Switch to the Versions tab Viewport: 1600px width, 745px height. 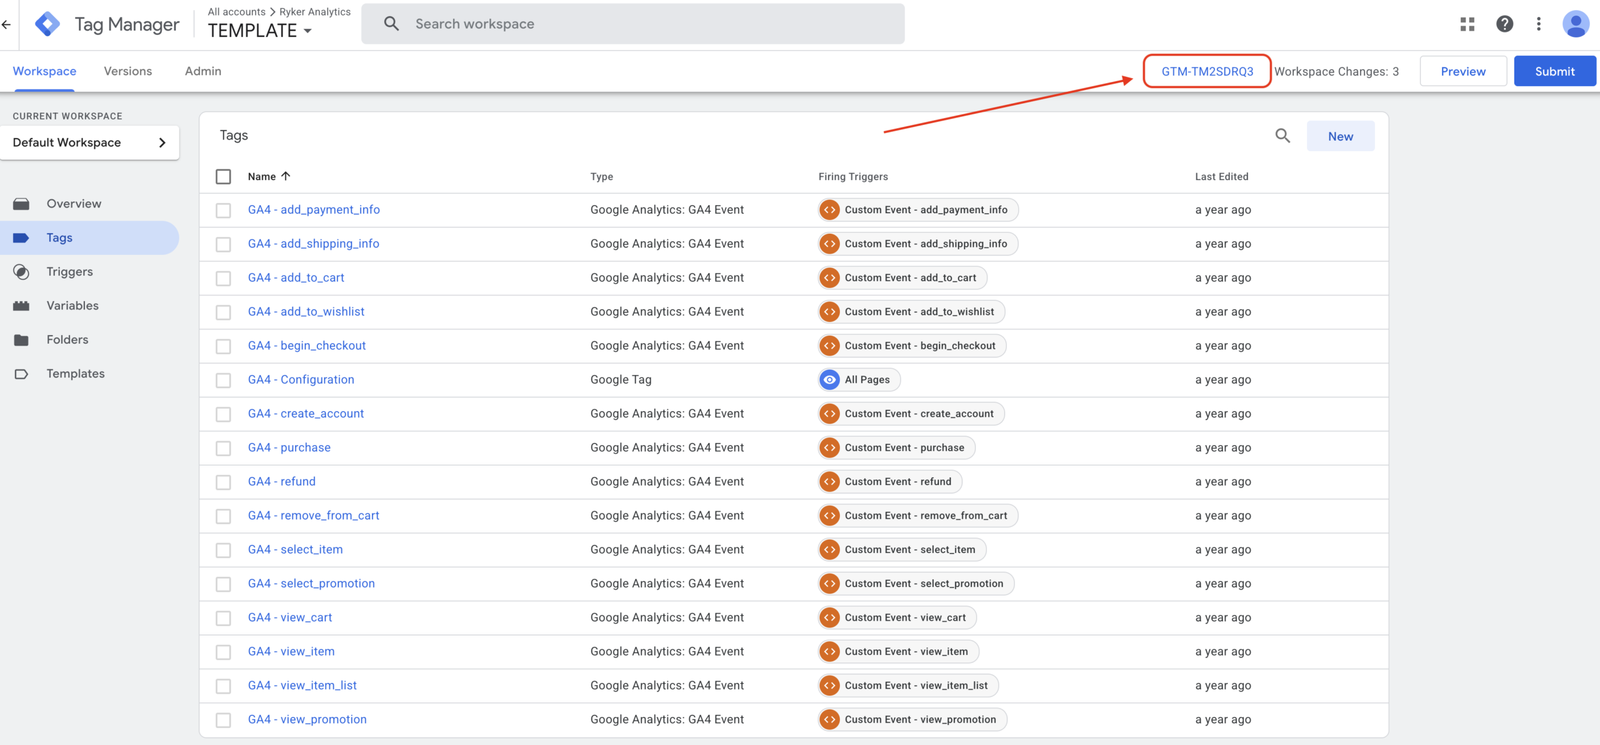[x=128, y=71]
